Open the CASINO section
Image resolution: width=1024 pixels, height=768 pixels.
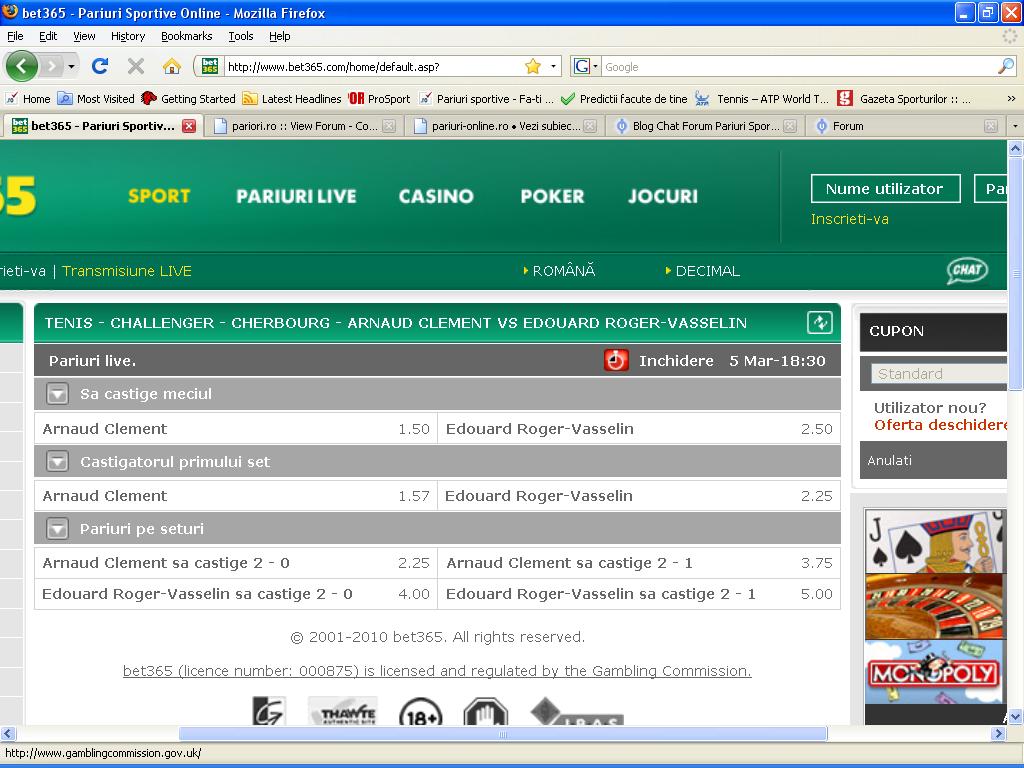click(x=436, y=196)
